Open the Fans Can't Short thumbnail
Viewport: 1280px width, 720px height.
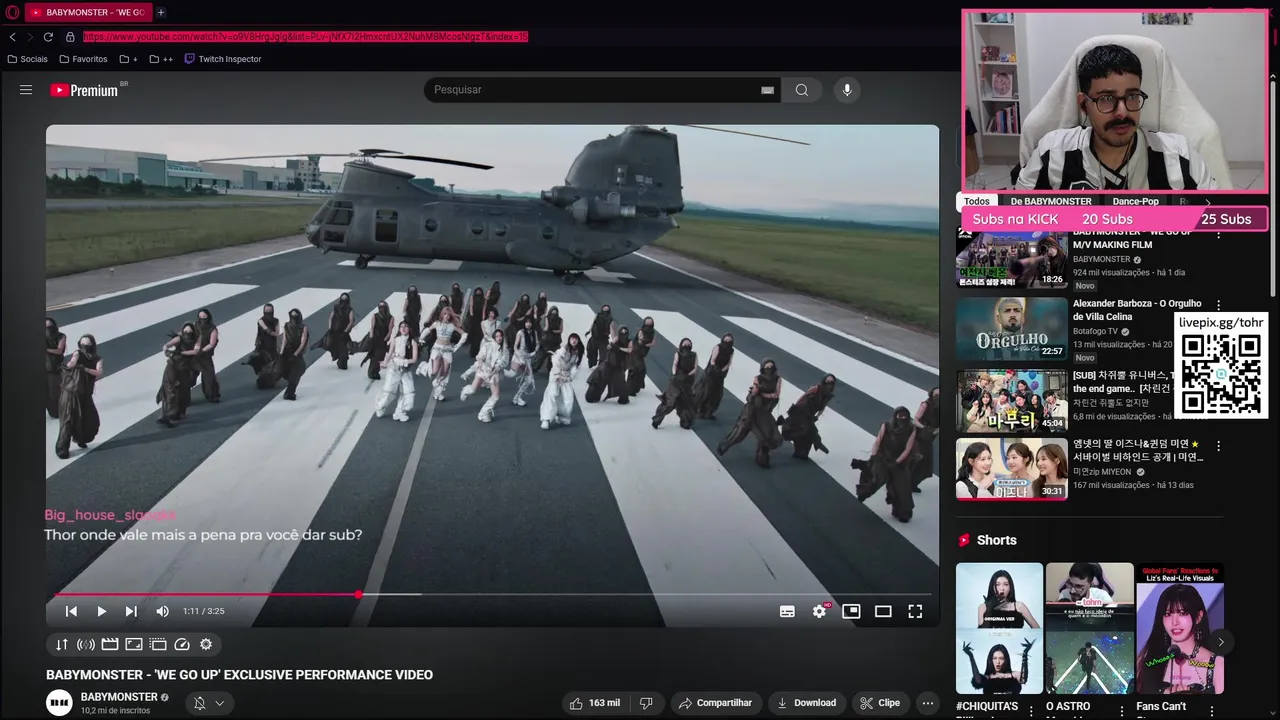pos(1179,628)
